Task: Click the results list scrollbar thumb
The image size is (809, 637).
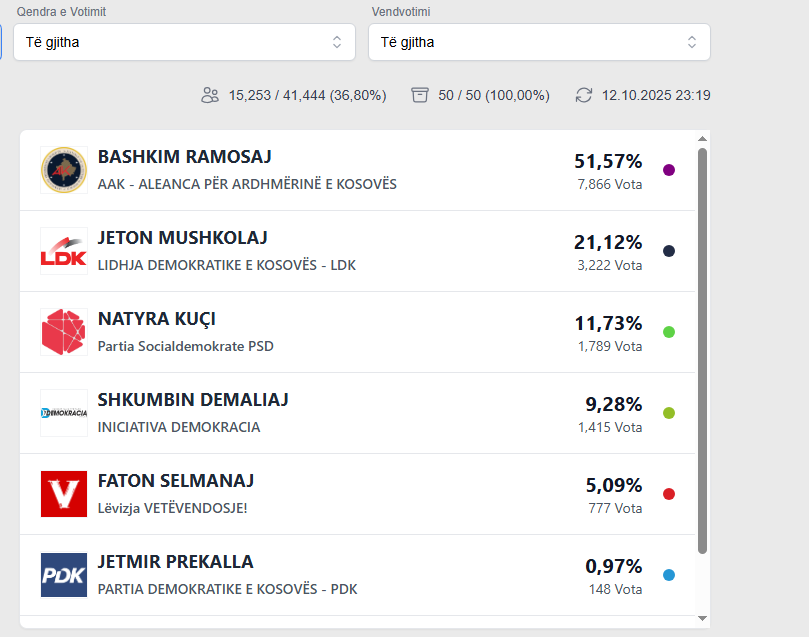Action: tap(702, 350)
